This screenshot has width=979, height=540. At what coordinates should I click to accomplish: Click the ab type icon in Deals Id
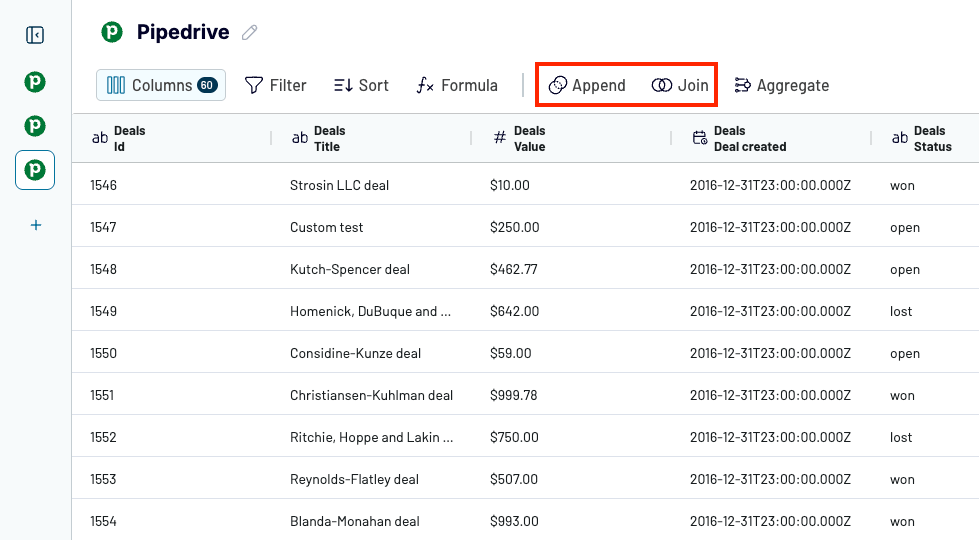coord(100,138)
